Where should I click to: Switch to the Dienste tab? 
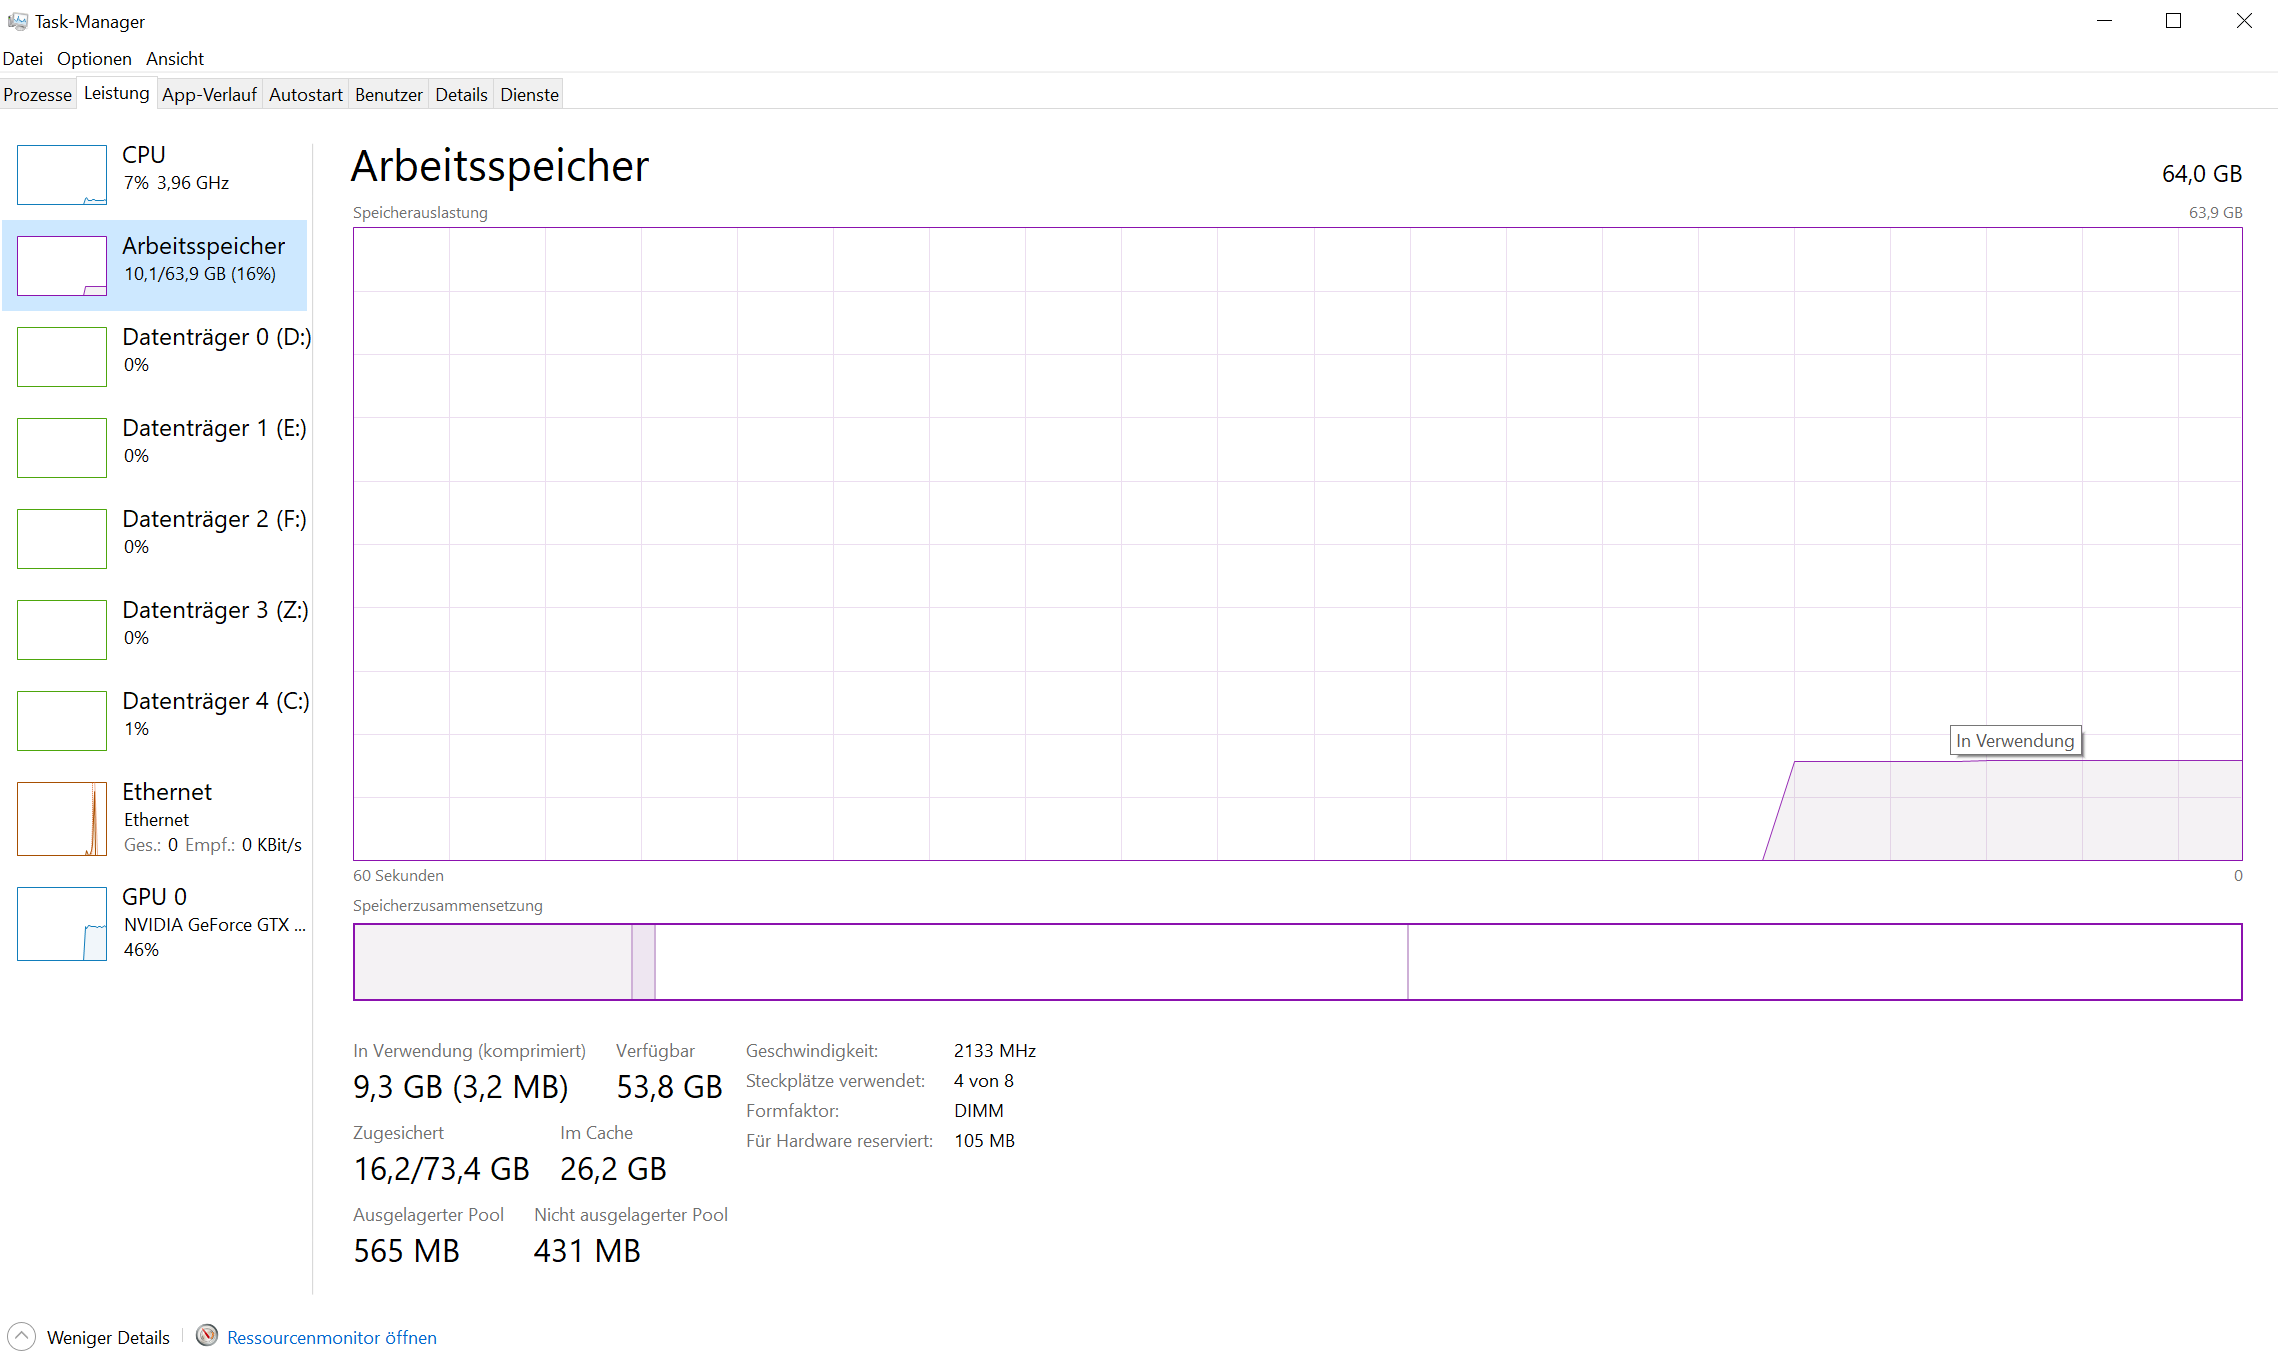529,95
